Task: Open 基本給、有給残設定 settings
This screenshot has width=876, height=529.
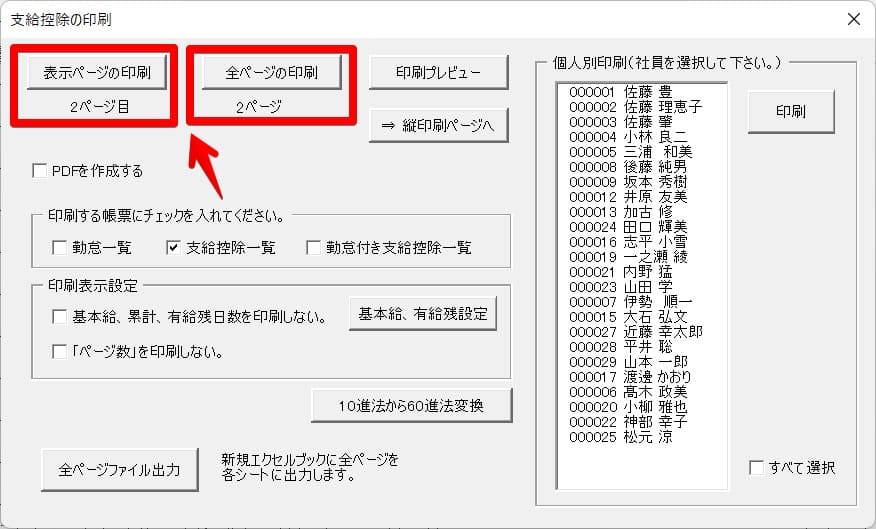Action: pyautogui.click(x=421, y=314)
